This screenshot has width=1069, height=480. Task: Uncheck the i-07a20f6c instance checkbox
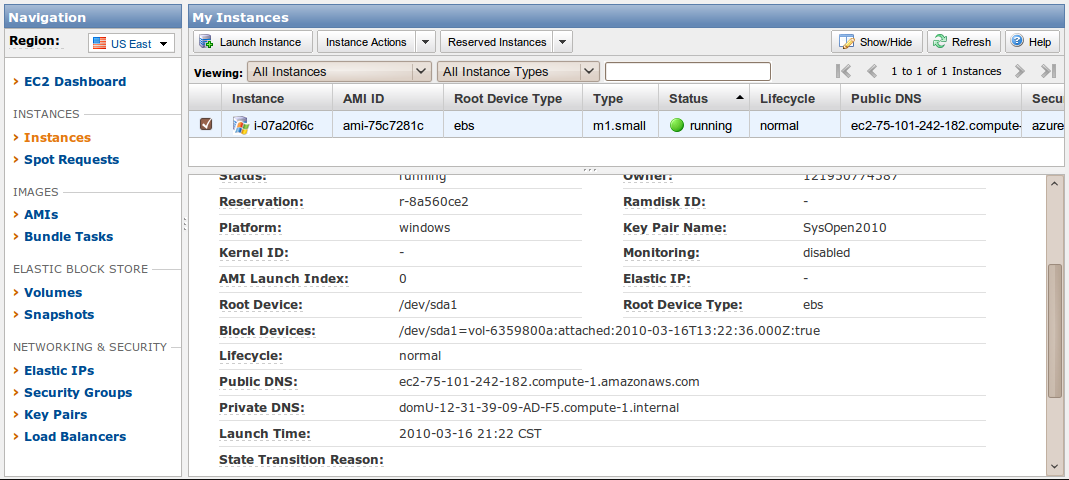[206, 125]
